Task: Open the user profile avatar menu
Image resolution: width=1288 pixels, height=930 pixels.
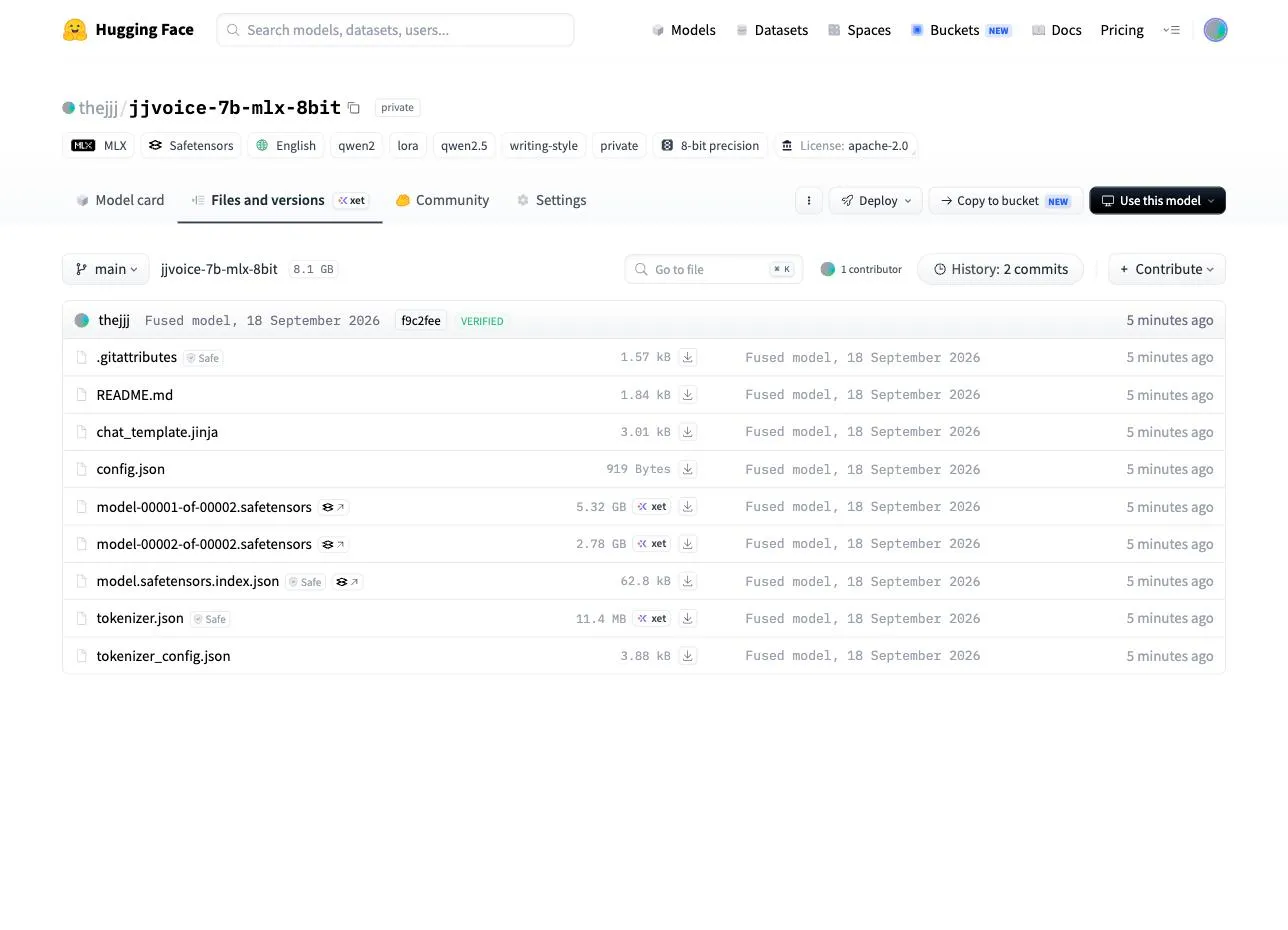Action: [x=1215, y=30]
